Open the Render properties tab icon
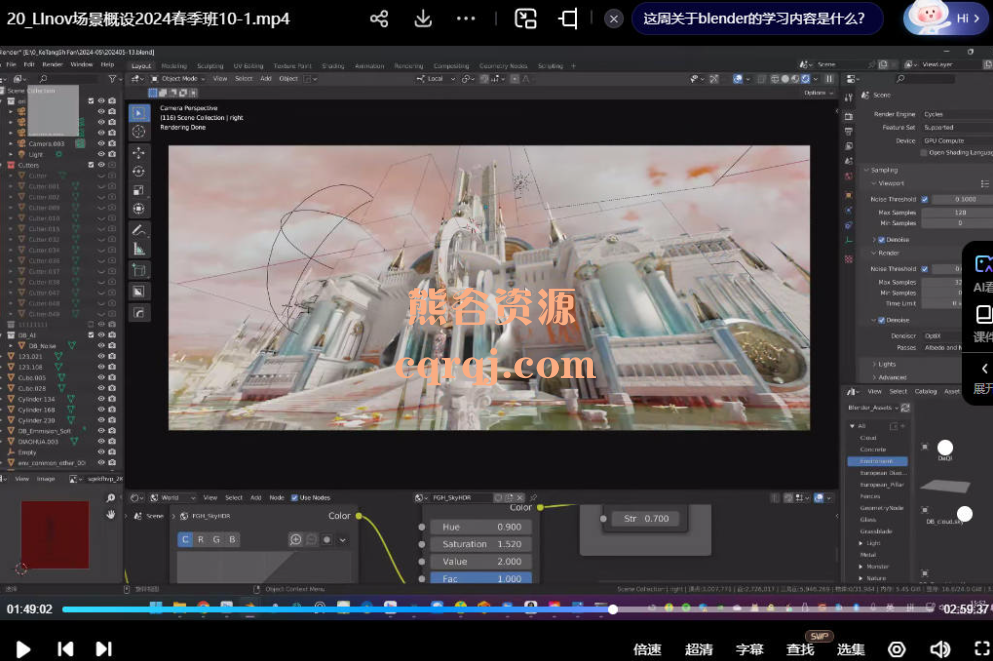This screenshot has width=993, height=661. [x=849, y=116]
